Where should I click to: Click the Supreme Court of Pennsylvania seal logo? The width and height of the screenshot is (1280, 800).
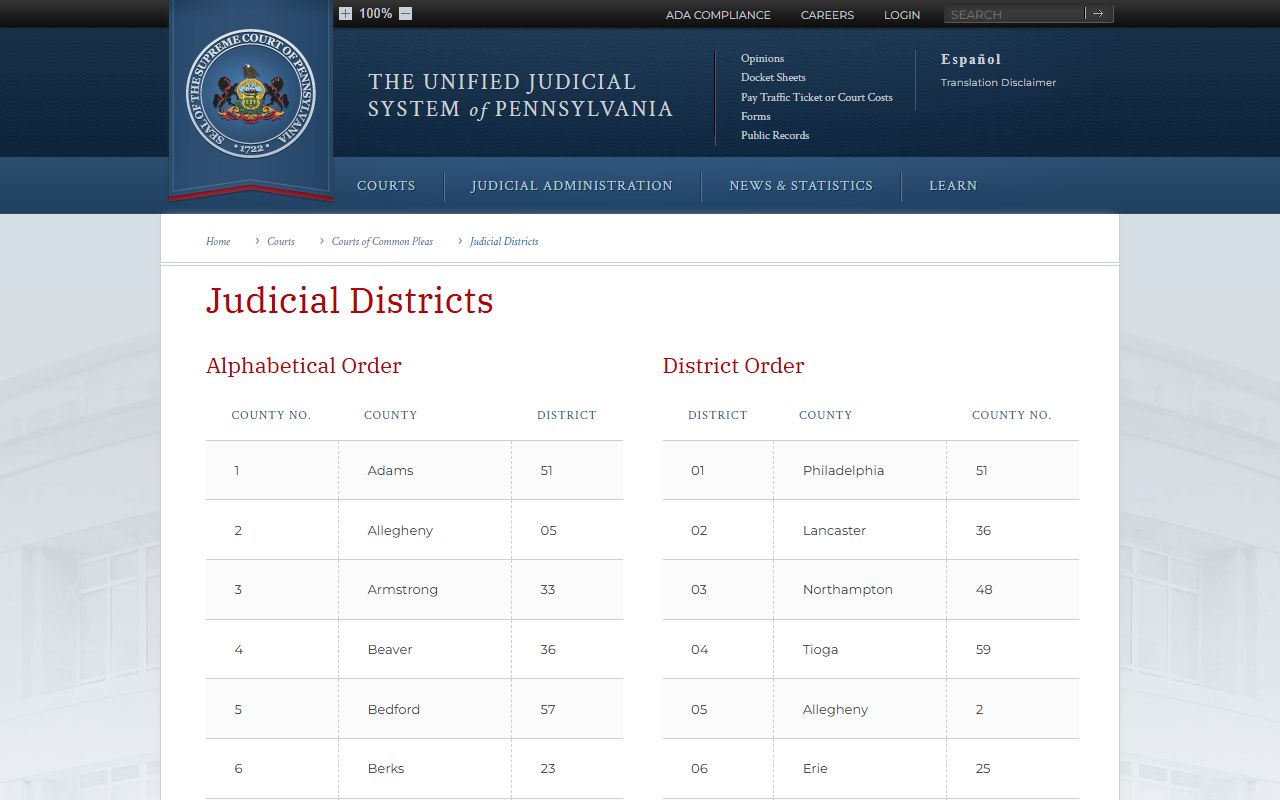tap(251, 93)
